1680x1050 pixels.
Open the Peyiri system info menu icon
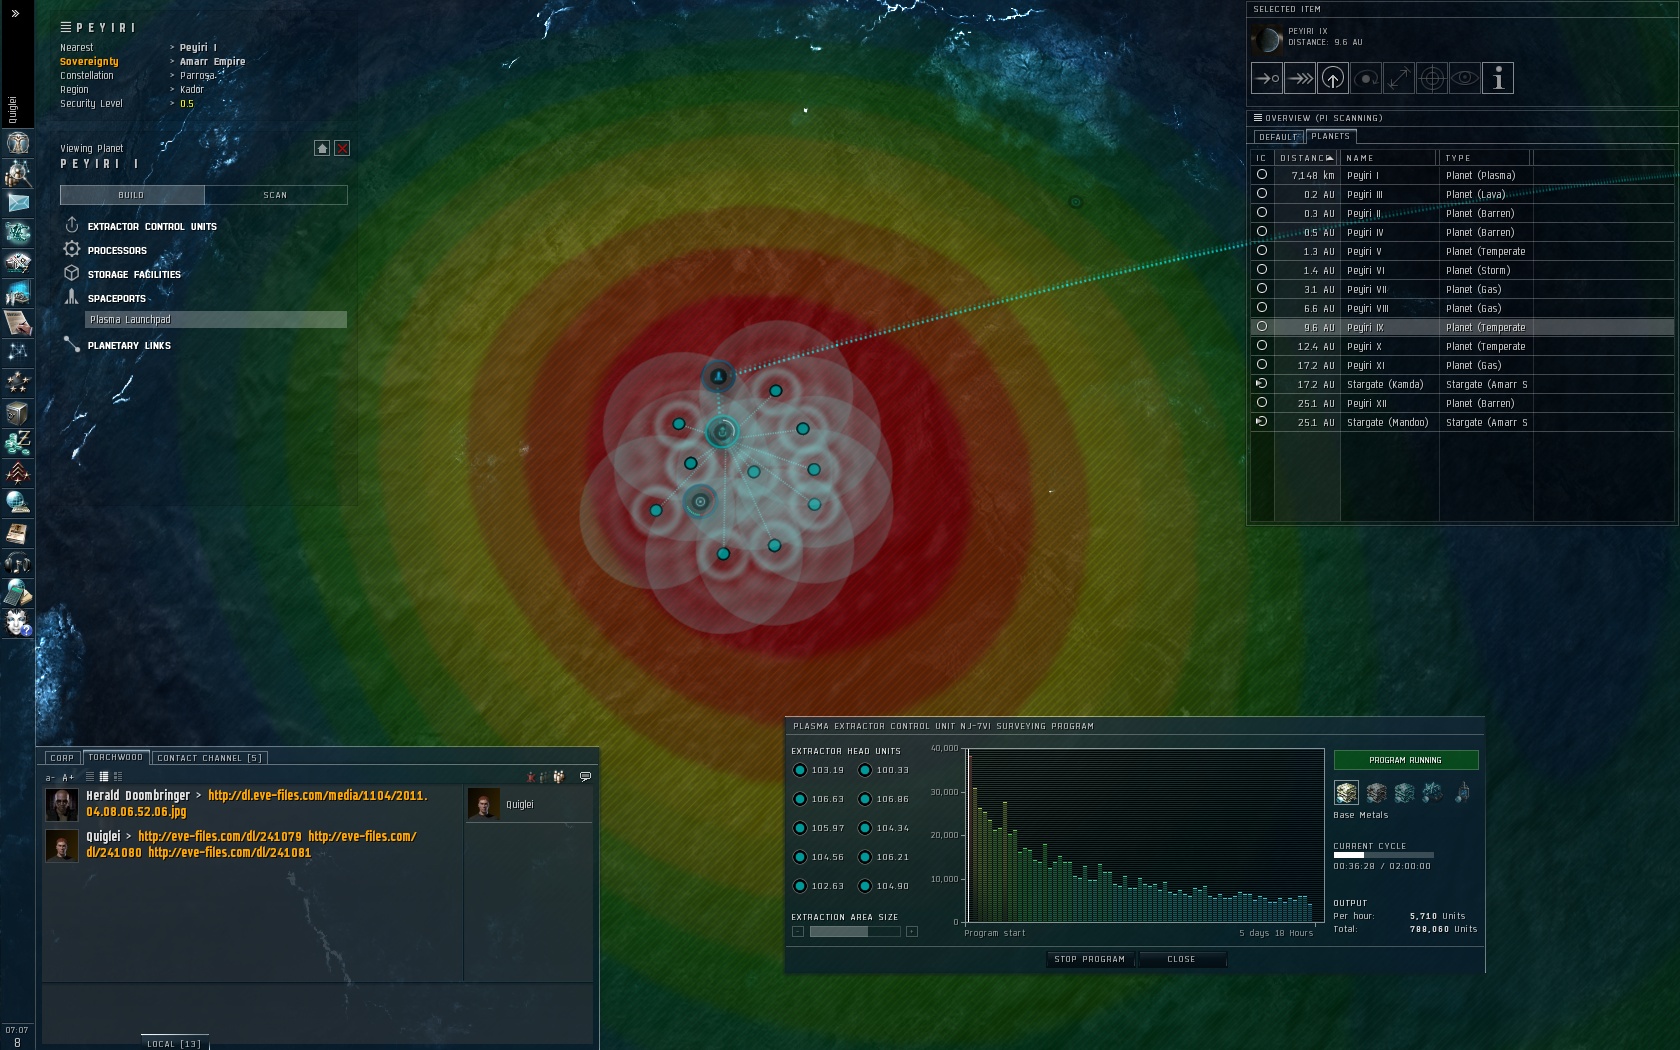pos(66,28)
